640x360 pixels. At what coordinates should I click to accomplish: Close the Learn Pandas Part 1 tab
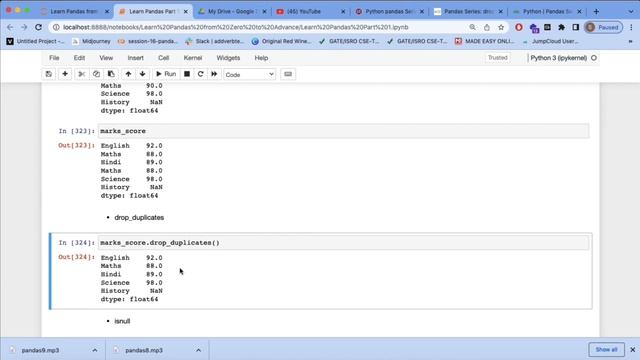(x=186, y=12)
